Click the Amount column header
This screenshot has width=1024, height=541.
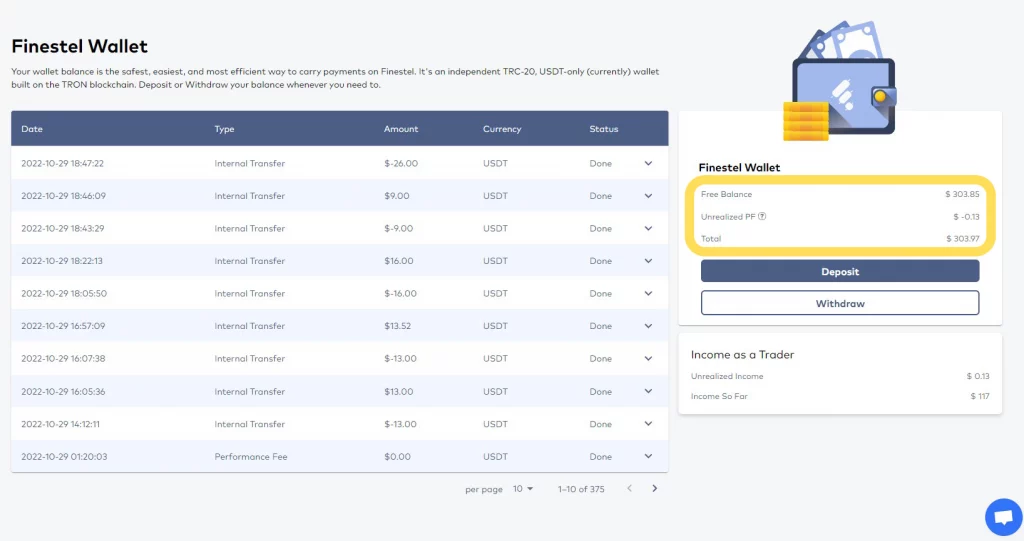(x=401, y=129)
